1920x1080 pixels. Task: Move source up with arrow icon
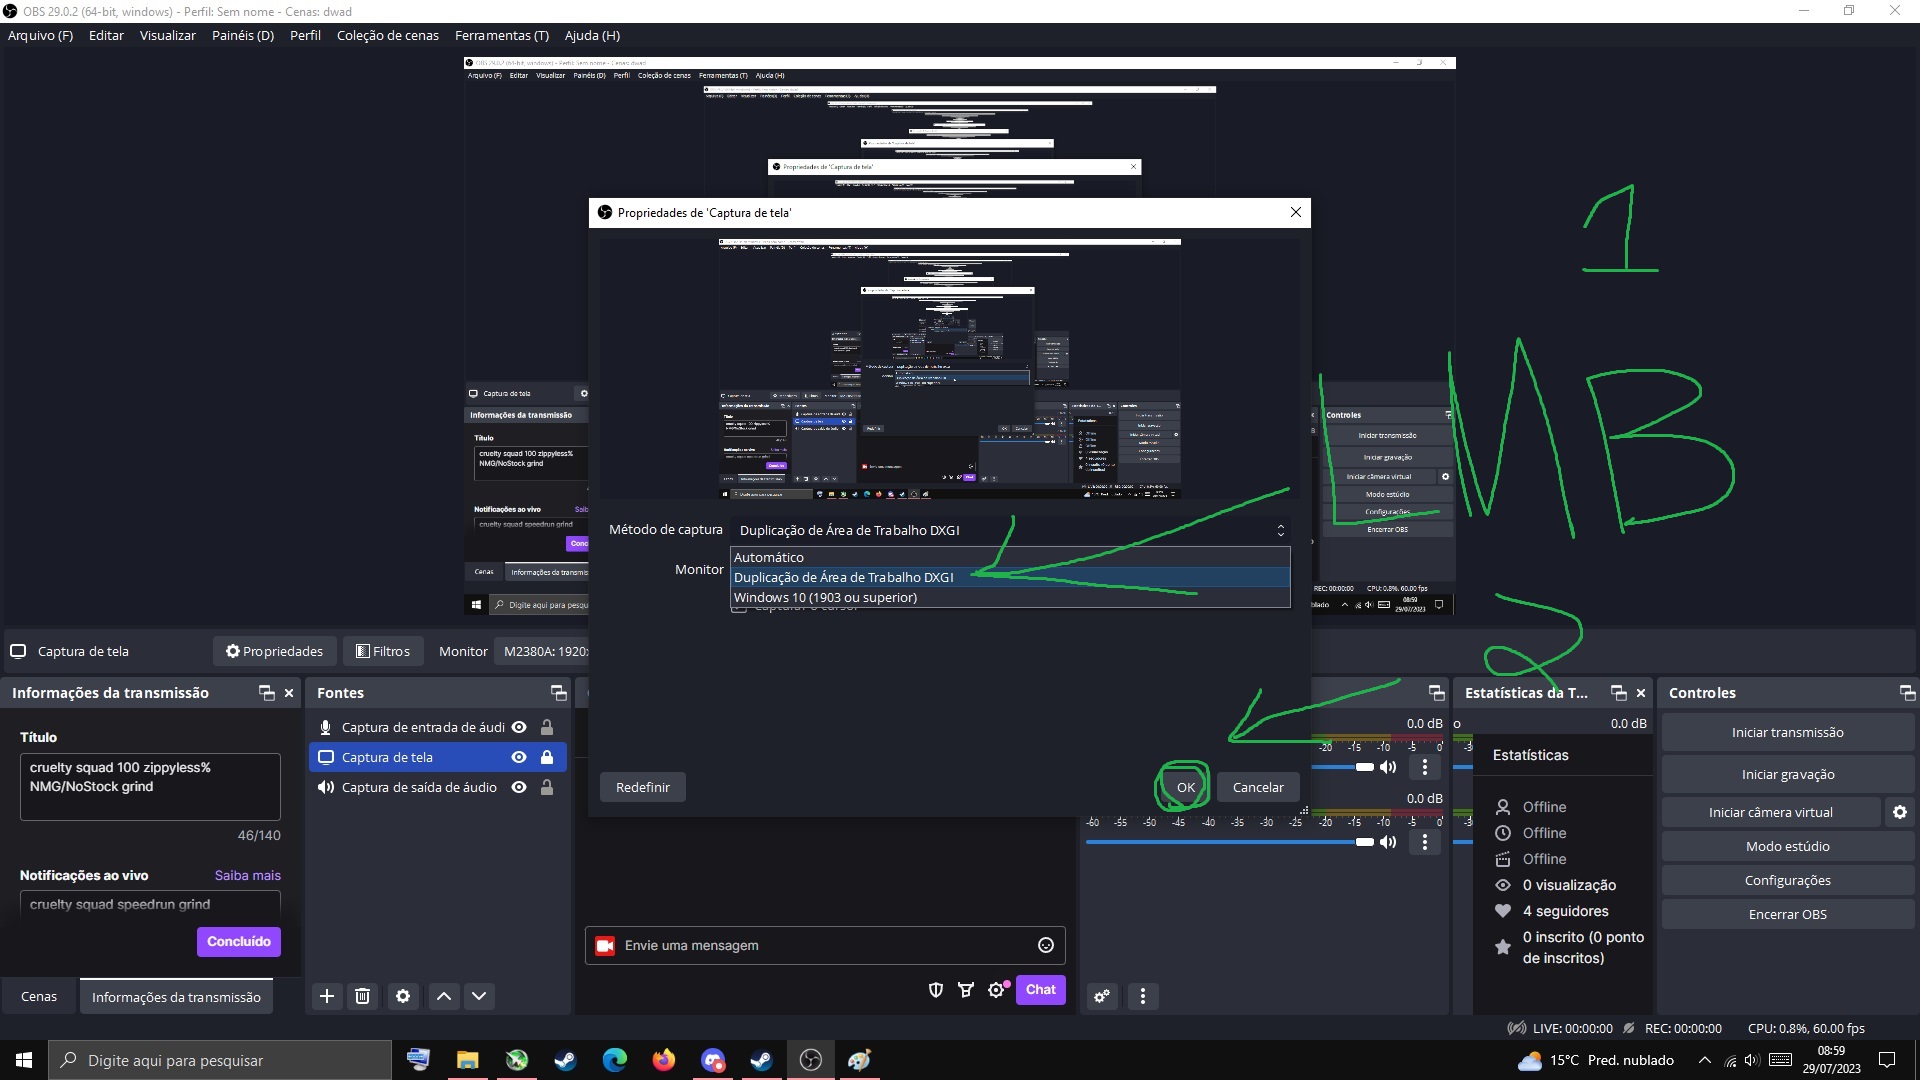(444, 996)
